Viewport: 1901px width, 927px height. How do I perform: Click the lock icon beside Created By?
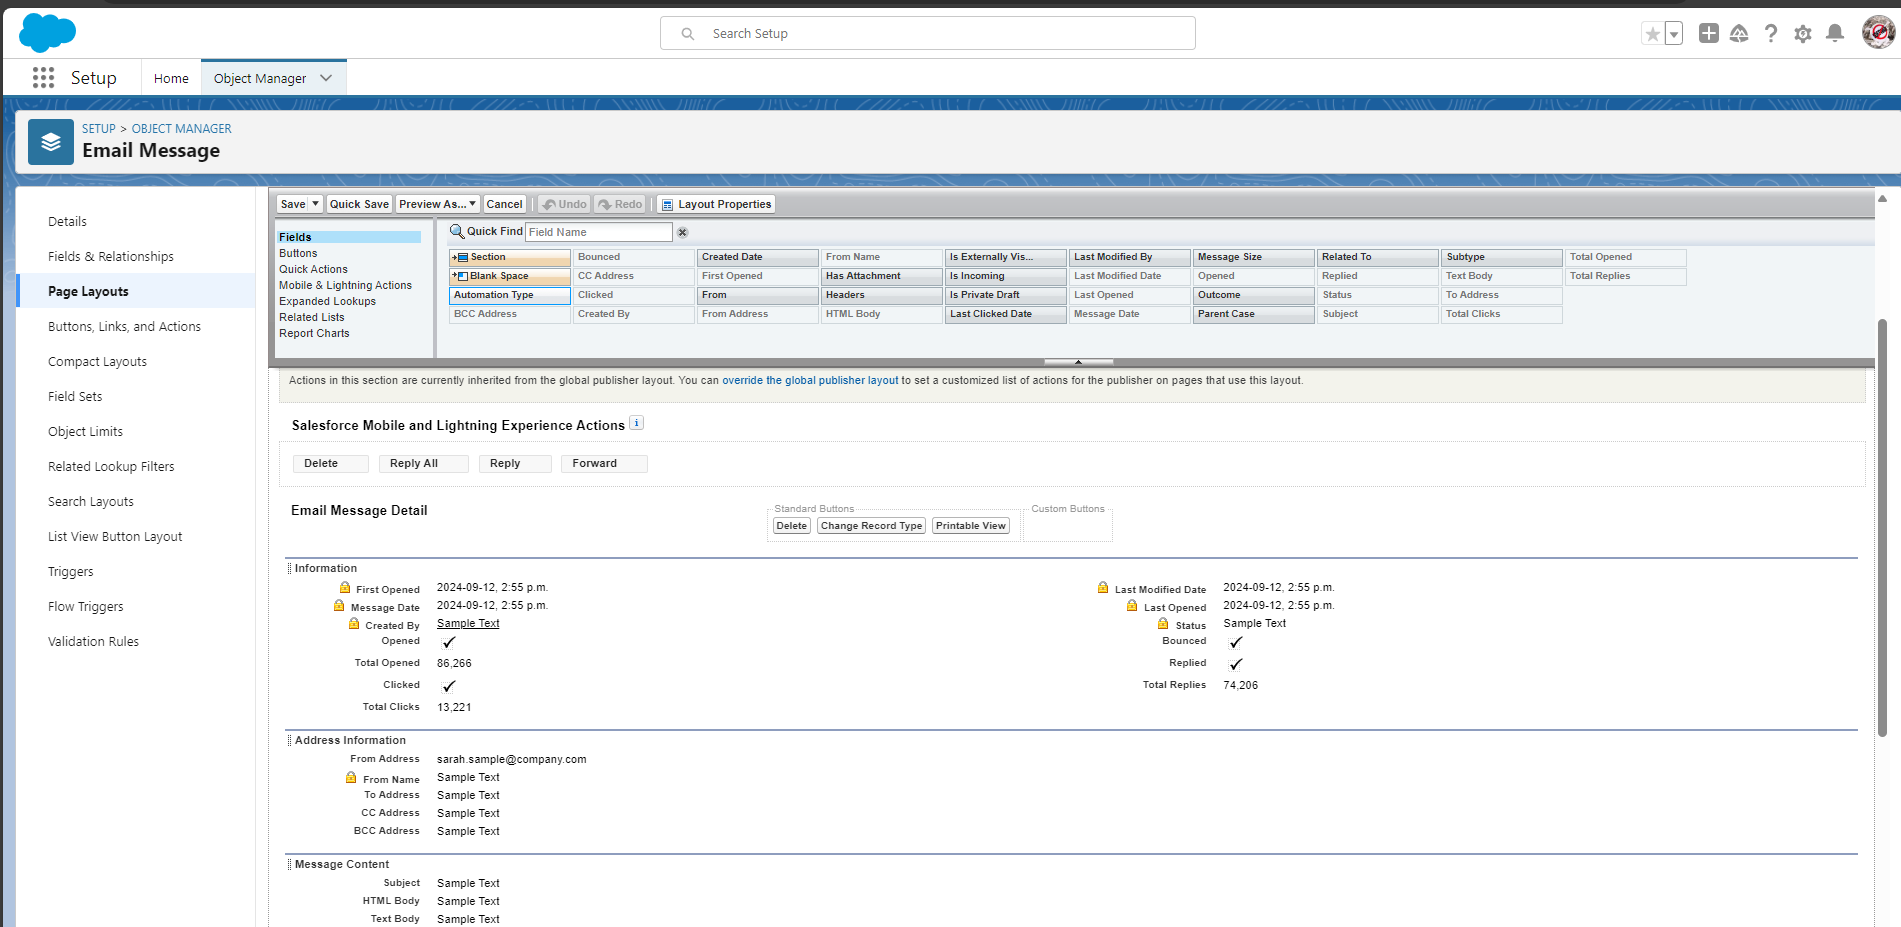[x=354, y=624]
